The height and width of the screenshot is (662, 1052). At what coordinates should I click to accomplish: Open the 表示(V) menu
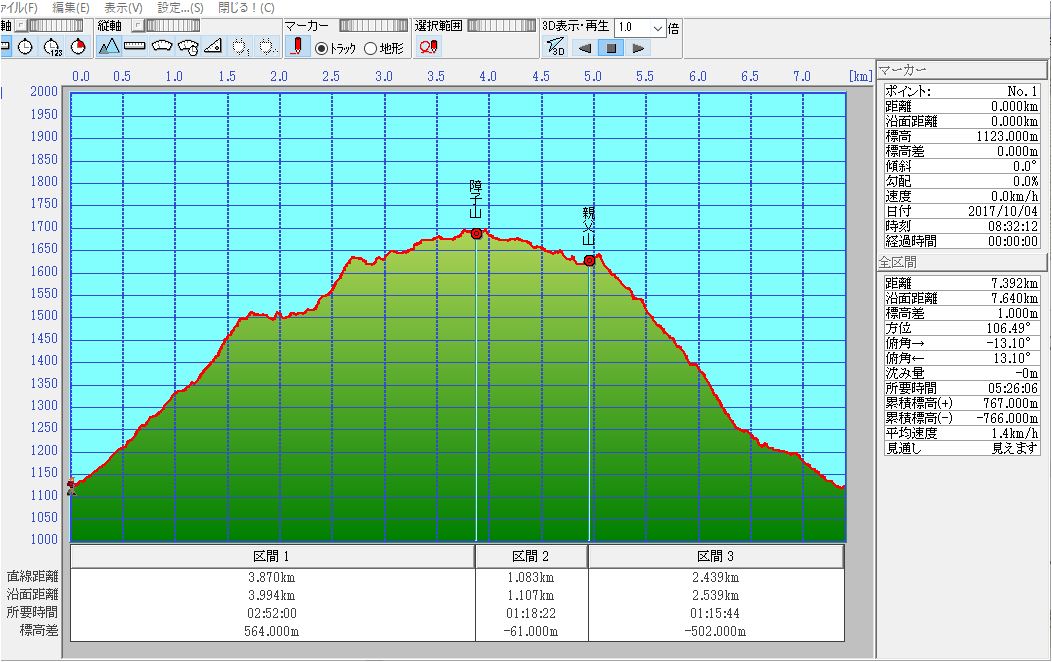(123, 8)
